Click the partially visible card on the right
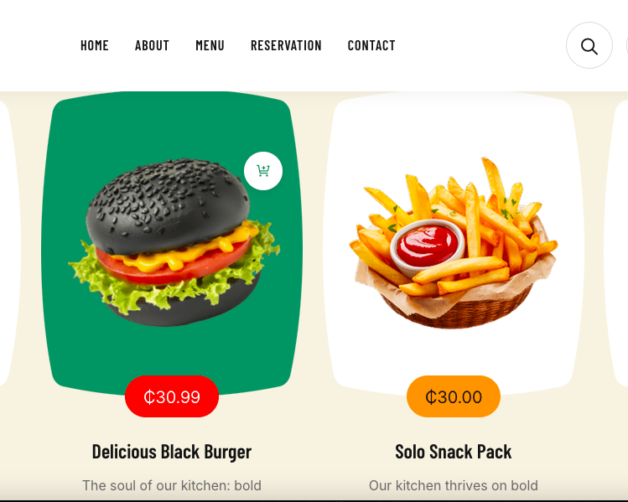Image resolution: width=628 pixels, height=502 pixels. [x=617, y=242]
